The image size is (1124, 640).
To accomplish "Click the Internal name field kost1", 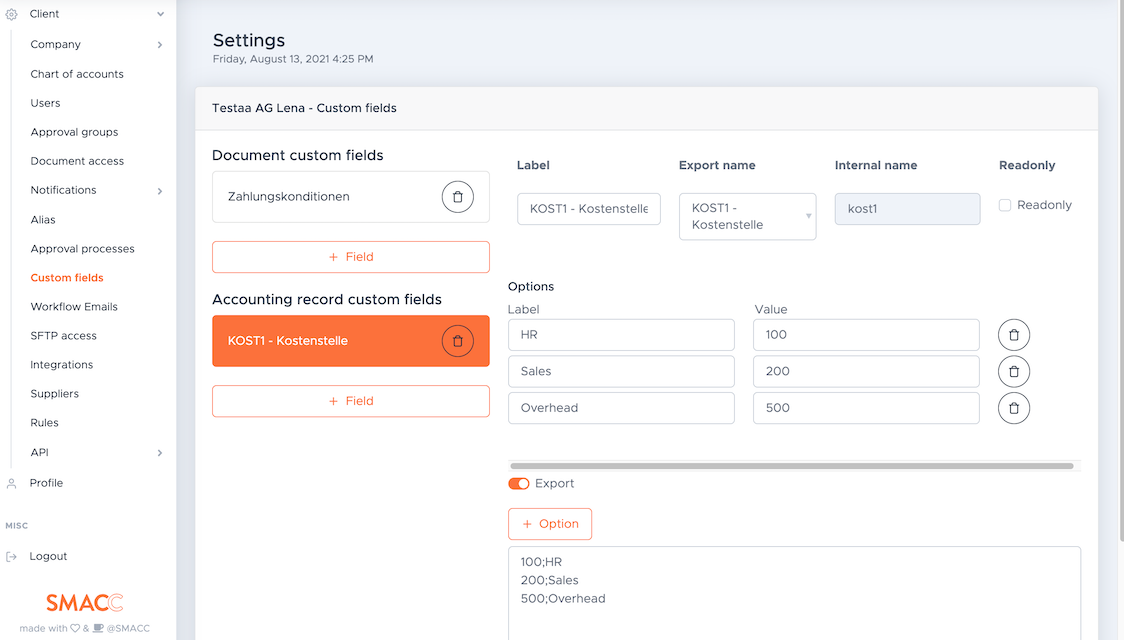I will 907,209.
